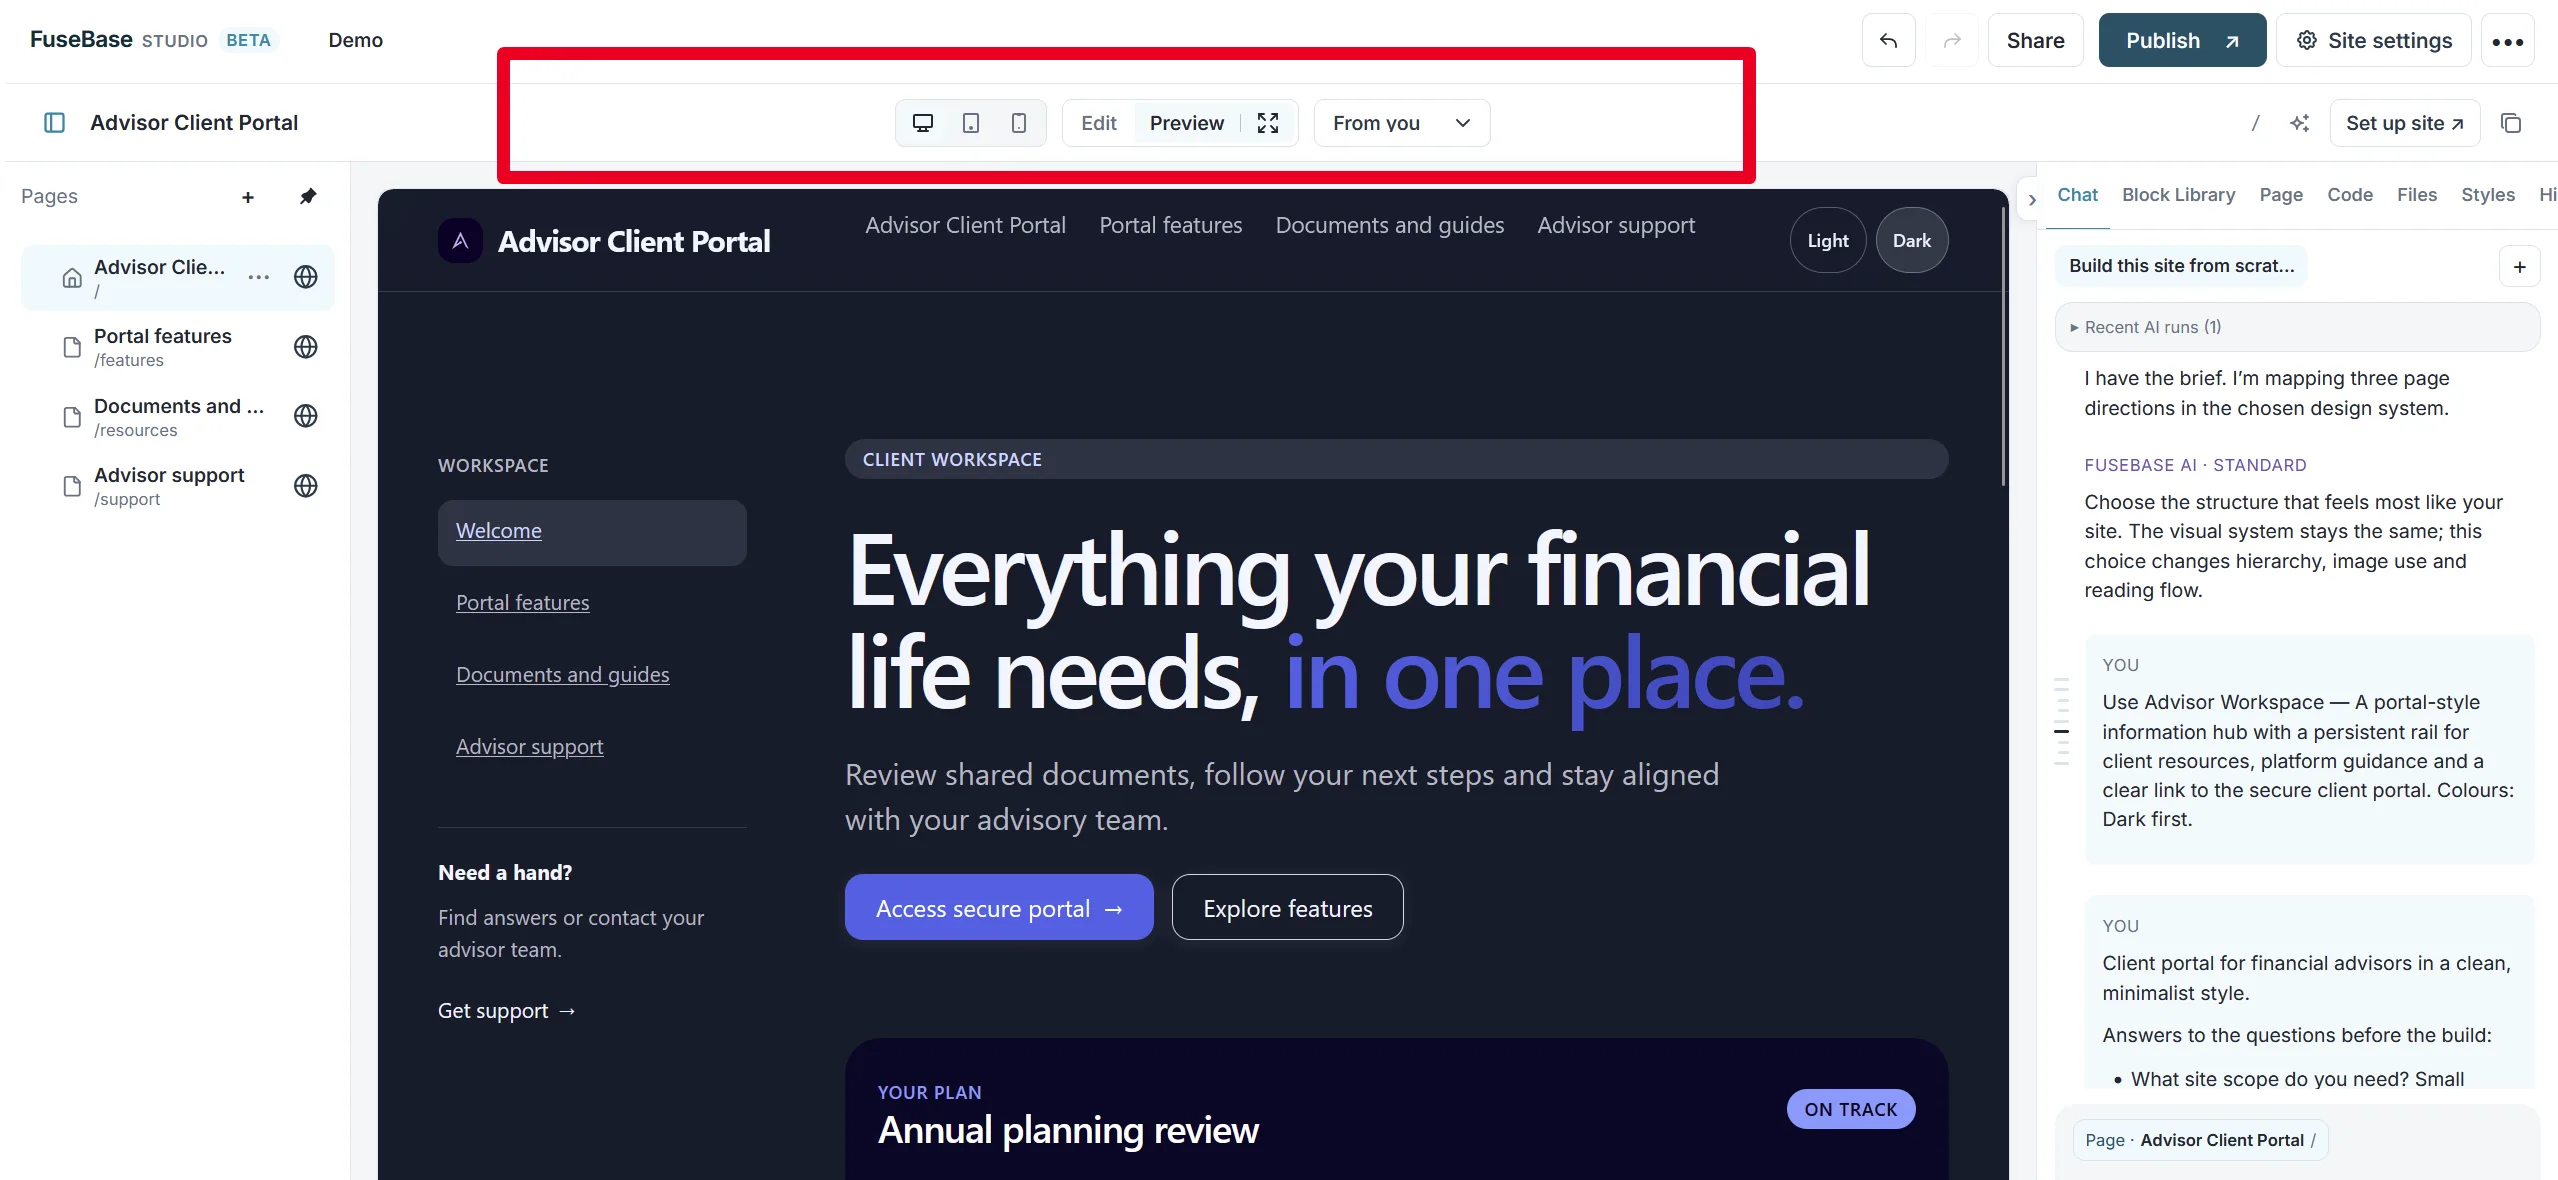Select mobile viewport icon

1019,123
